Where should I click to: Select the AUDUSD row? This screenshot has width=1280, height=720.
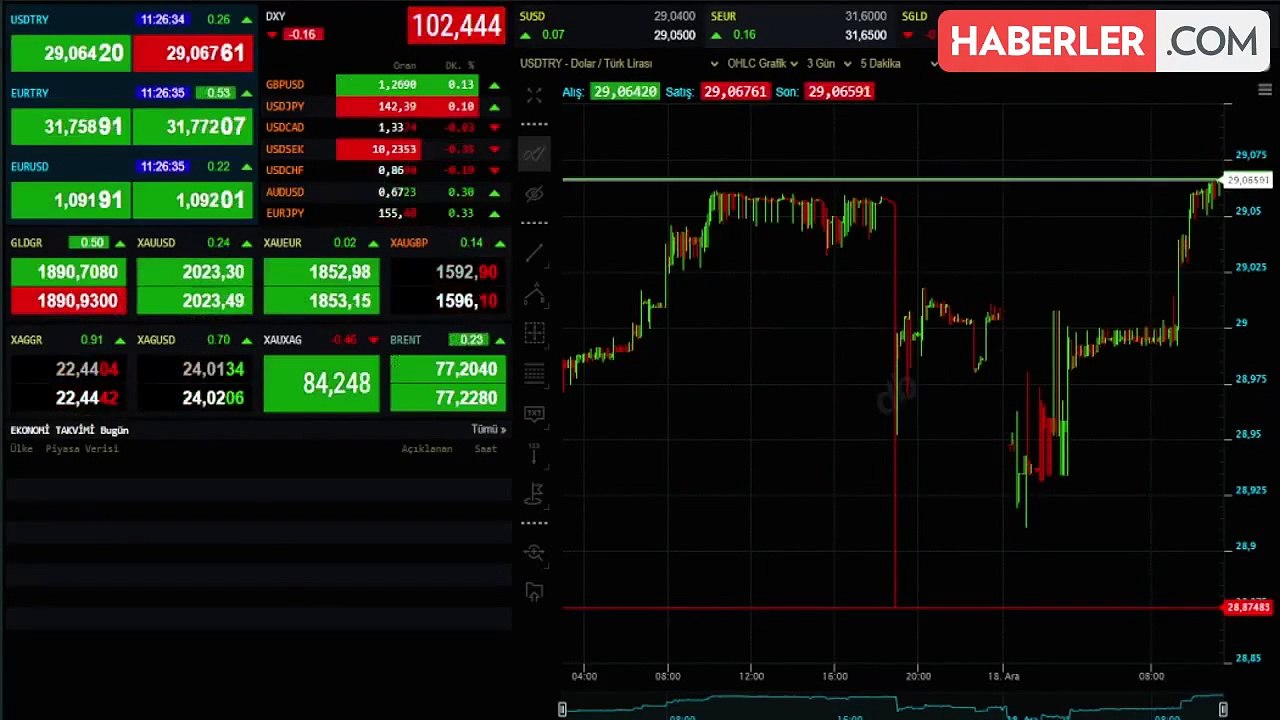click(x=384, y=192)
